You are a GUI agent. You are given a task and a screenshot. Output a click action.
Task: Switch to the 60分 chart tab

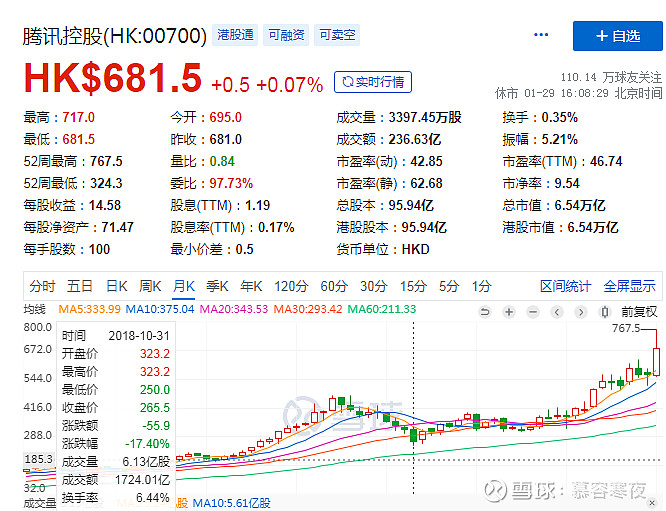(334, 286)
